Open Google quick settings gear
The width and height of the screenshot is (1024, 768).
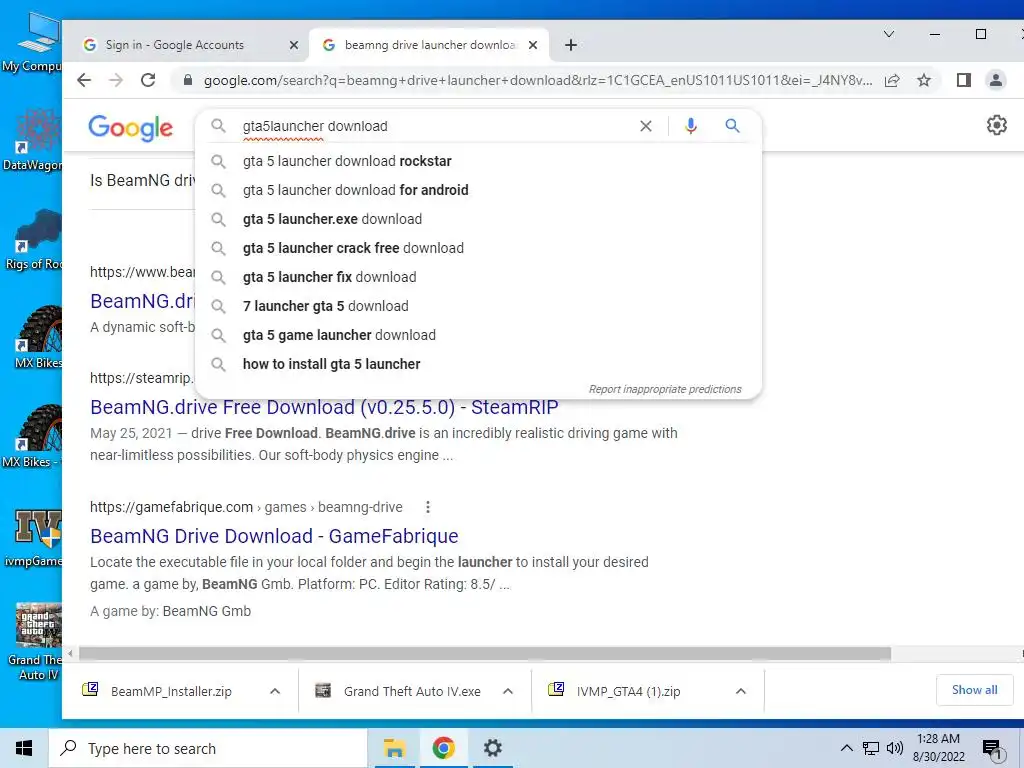997,125
